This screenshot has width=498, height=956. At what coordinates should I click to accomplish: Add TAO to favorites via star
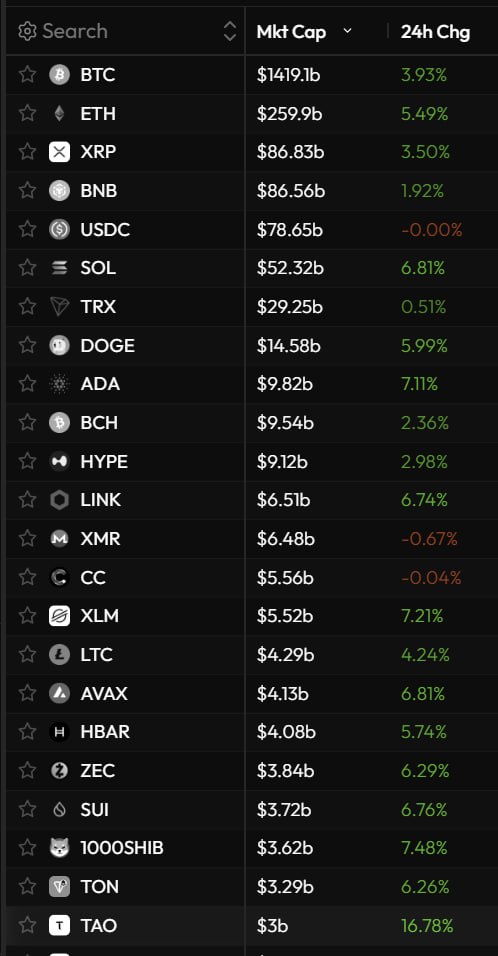(27, 925)
